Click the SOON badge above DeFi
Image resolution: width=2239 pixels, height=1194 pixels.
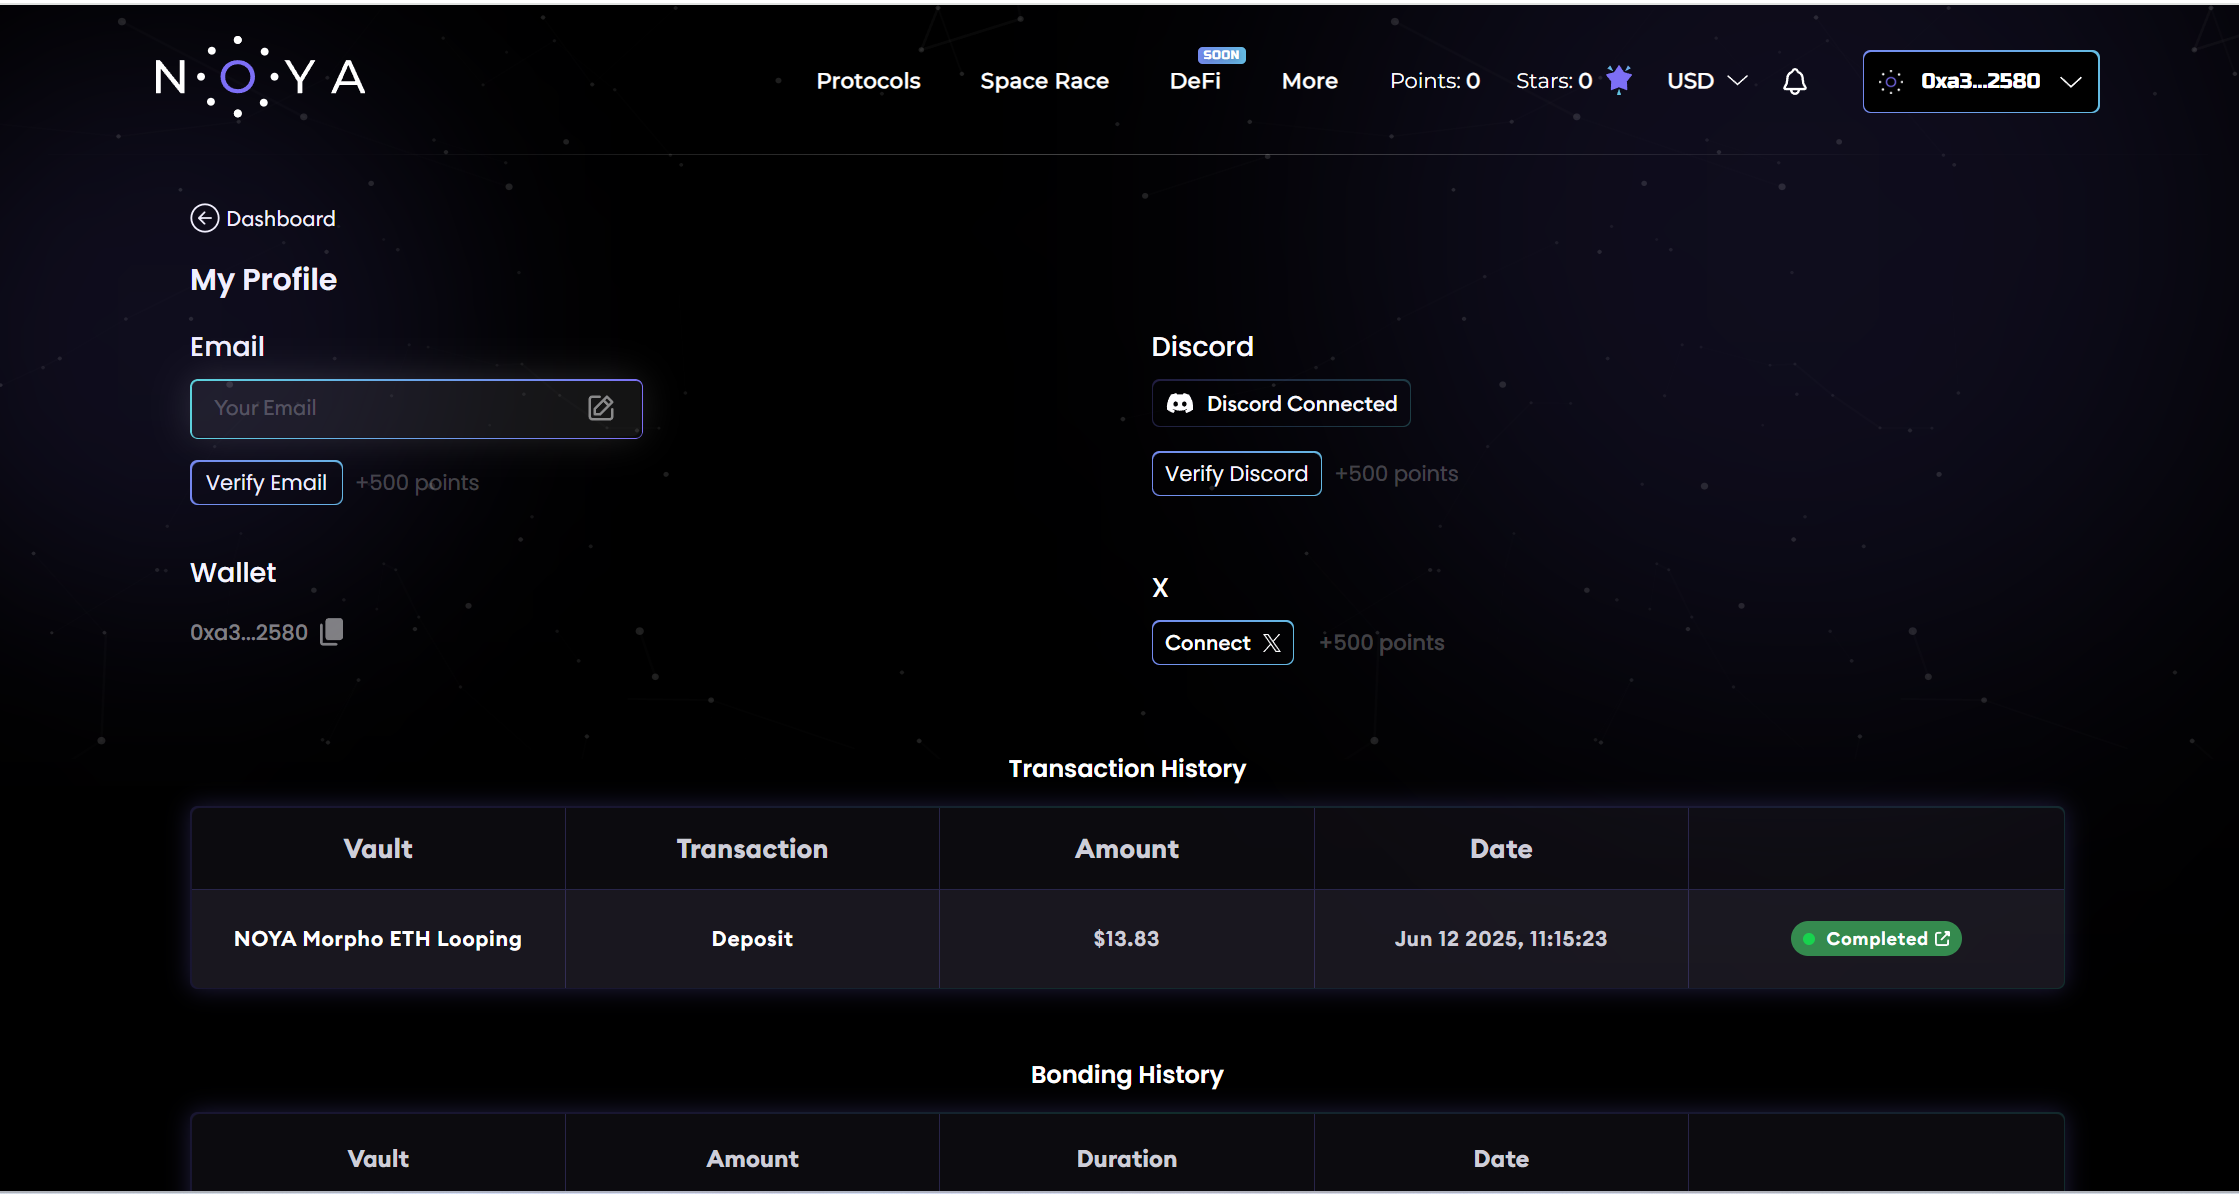point(1221,55)
